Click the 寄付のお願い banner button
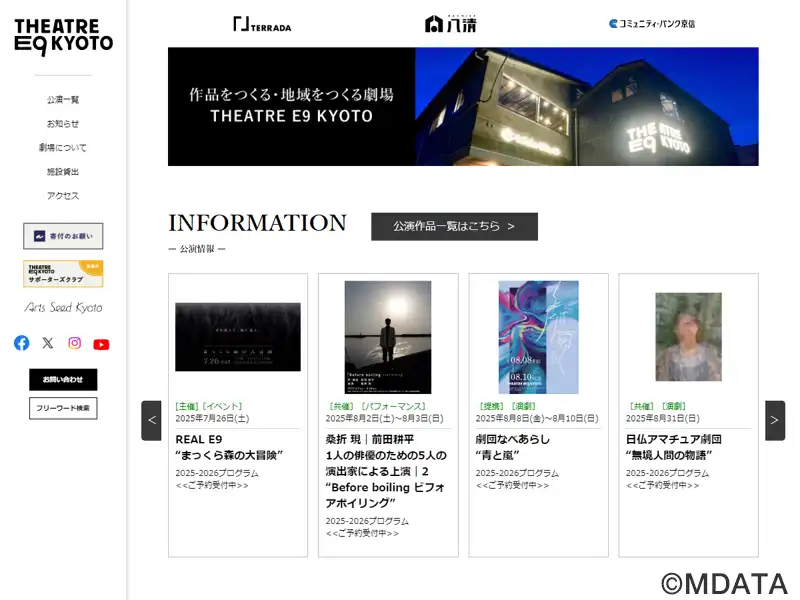Screen dimensions: 800x600 [x=63, y=236]
